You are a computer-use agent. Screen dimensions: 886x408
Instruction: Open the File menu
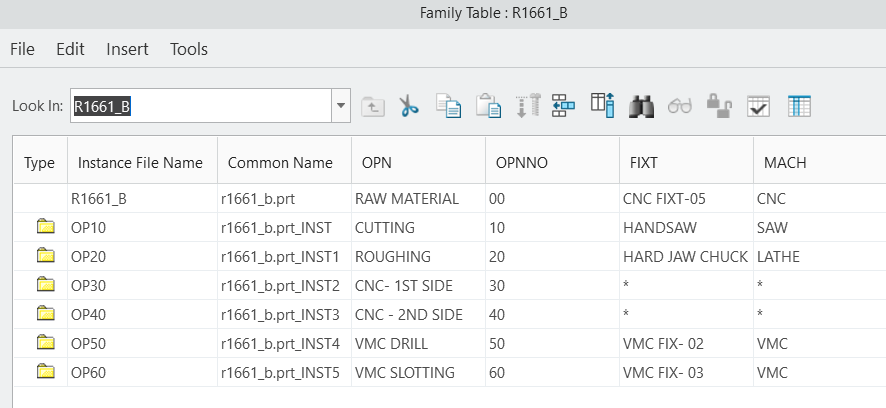tap(22, 49)
